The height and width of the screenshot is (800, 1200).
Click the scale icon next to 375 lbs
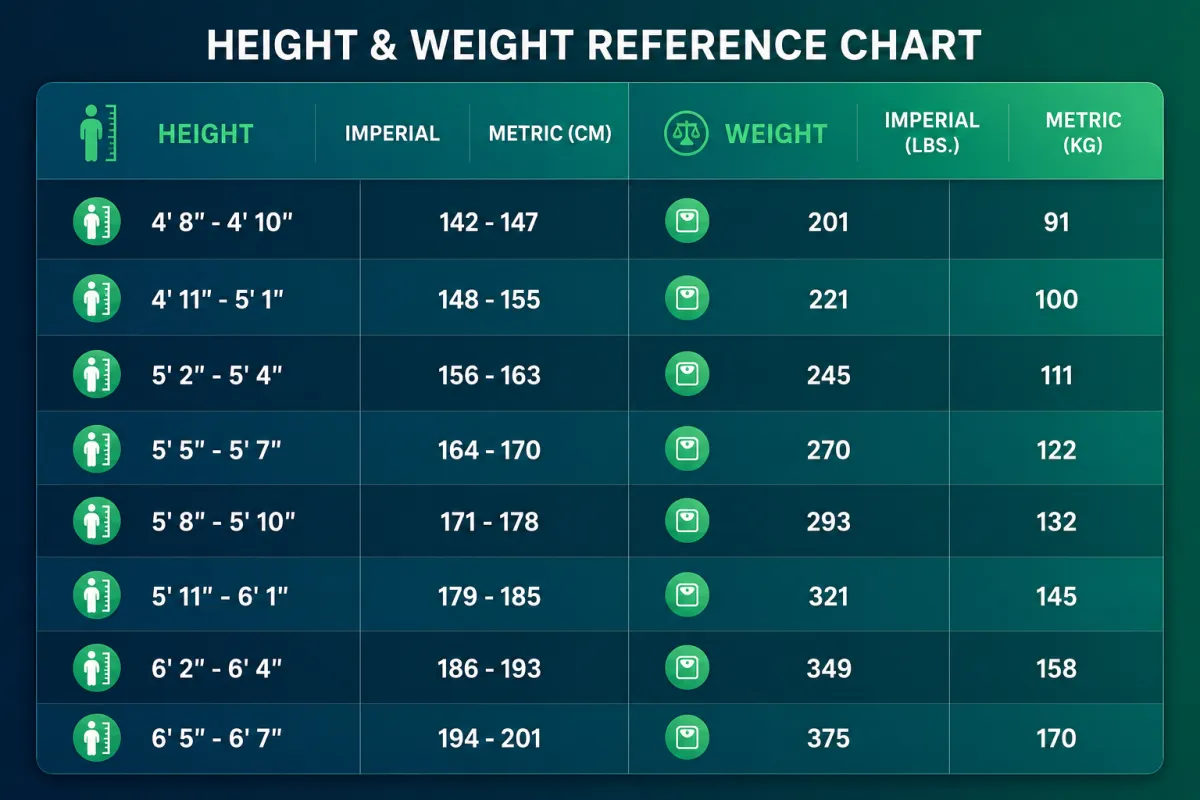click(687, 738)
